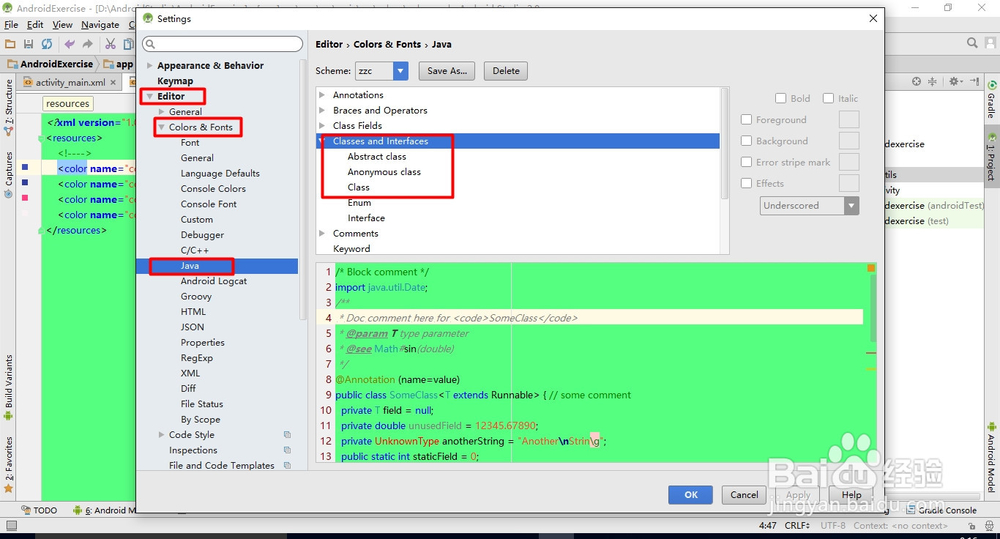Click the Background color swatch box
This screenshot has width=1000, height=539.
(849, 140)
